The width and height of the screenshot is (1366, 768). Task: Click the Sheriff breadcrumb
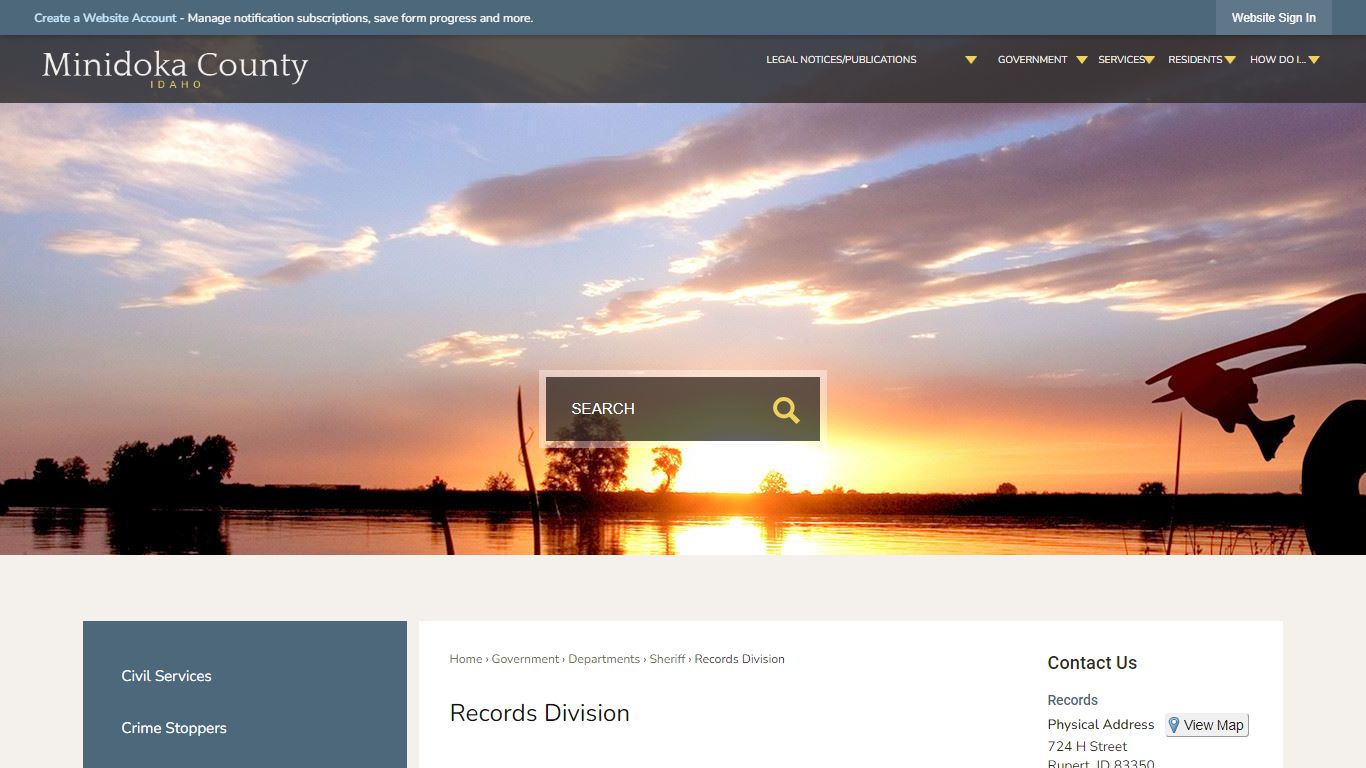pyautogui.click(x=667, y=659)
